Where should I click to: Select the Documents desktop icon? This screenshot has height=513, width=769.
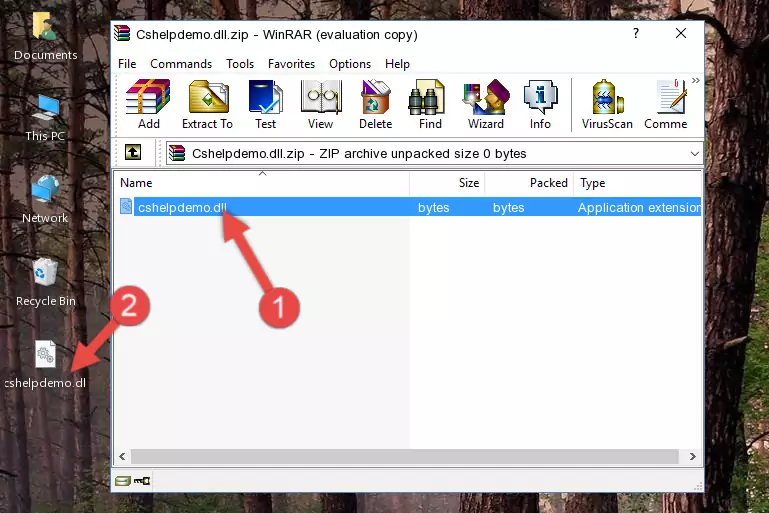(45, 37)
